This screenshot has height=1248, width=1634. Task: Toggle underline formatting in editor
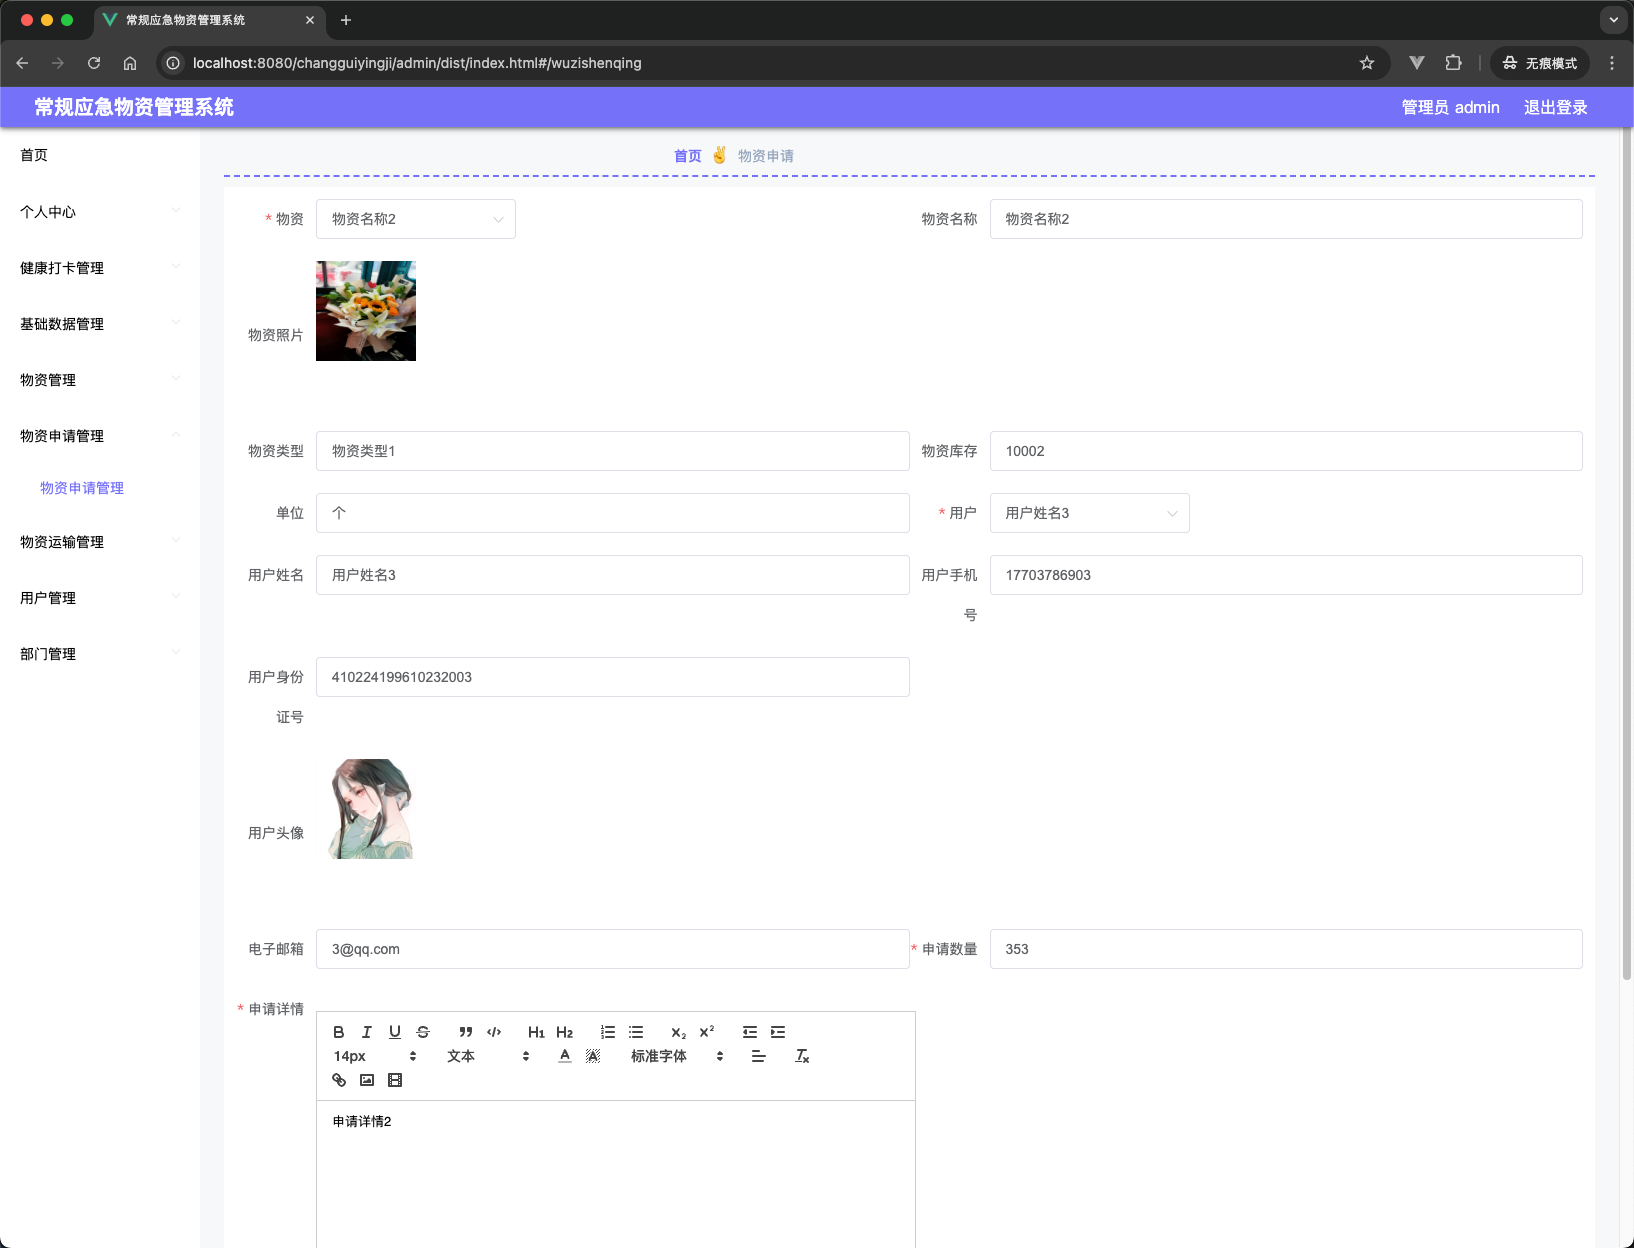[395, 1032]
